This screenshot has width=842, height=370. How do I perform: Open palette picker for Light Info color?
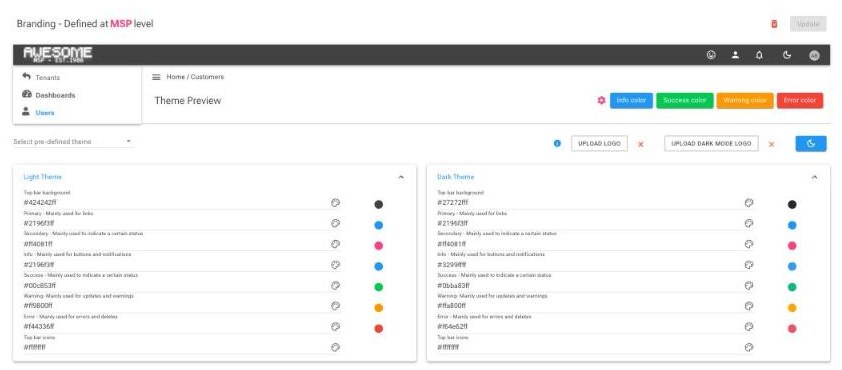click(335, 264)
